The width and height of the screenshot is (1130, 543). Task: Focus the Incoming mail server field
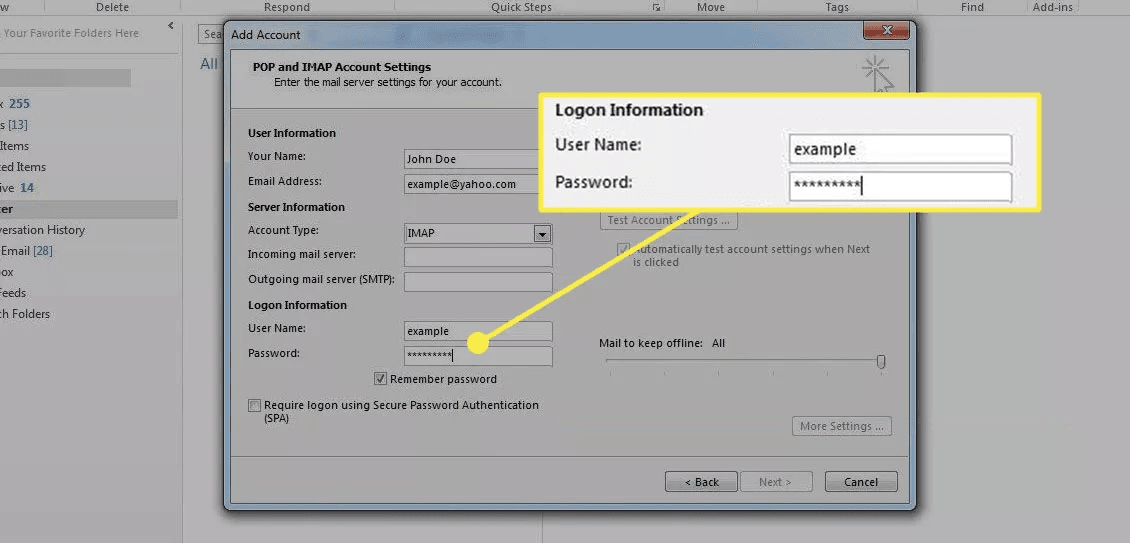click(x=478, y=257)
